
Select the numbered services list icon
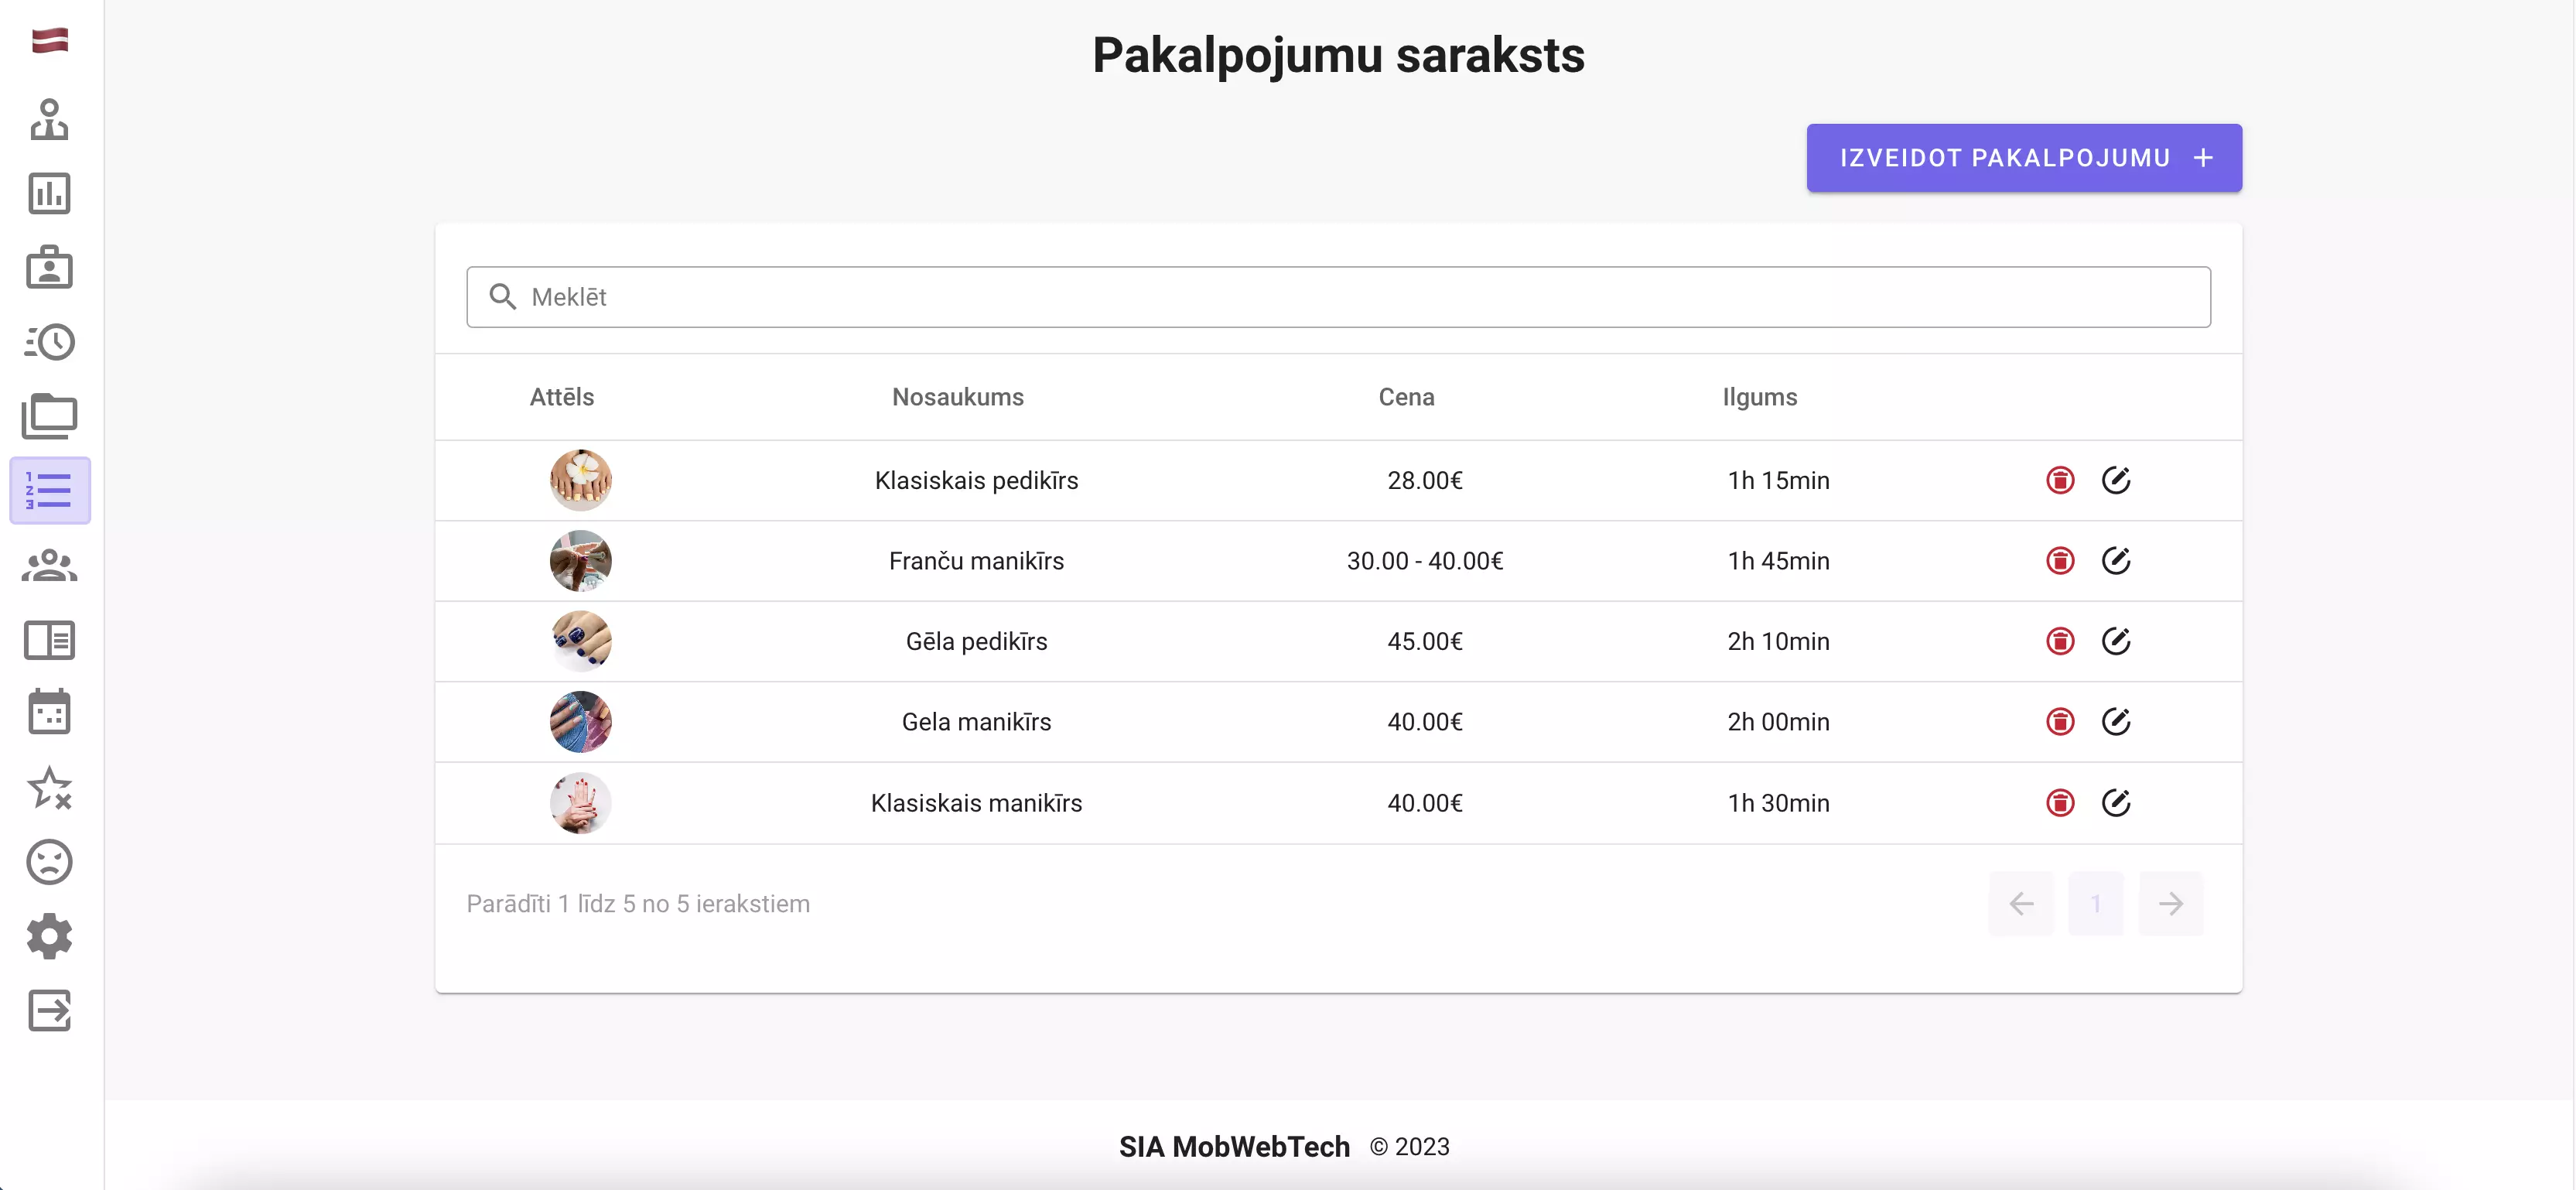(50, 489)
